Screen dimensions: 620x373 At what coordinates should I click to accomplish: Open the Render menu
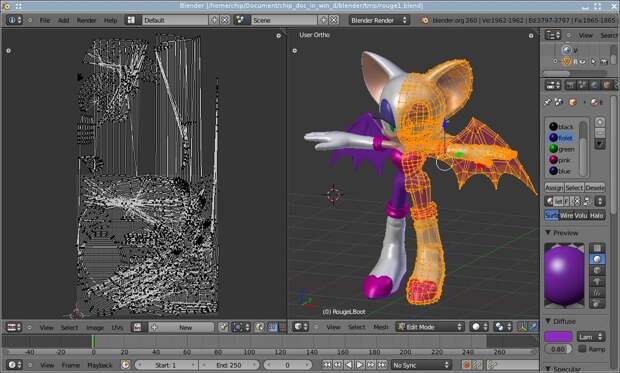click(x=86, y=20)
